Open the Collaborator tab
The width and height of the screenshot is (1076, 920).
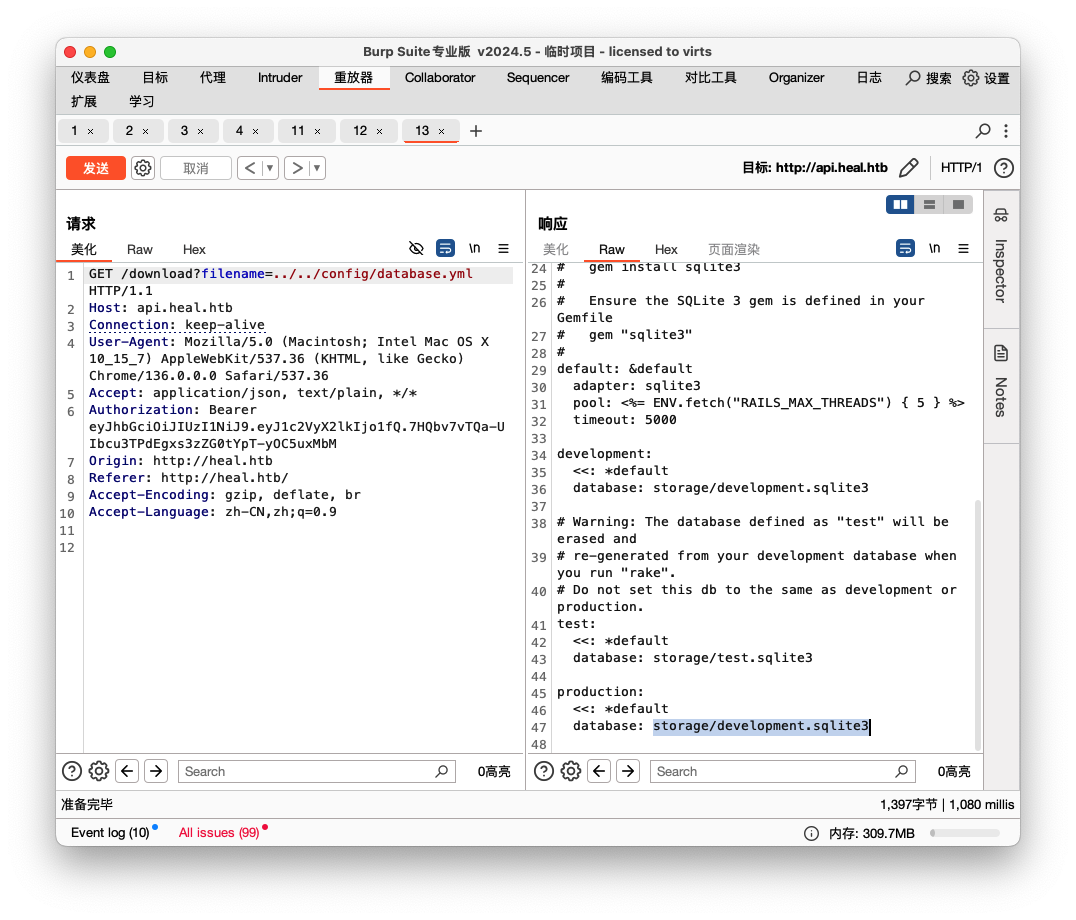pyautogui.click(x=440, y=78)
